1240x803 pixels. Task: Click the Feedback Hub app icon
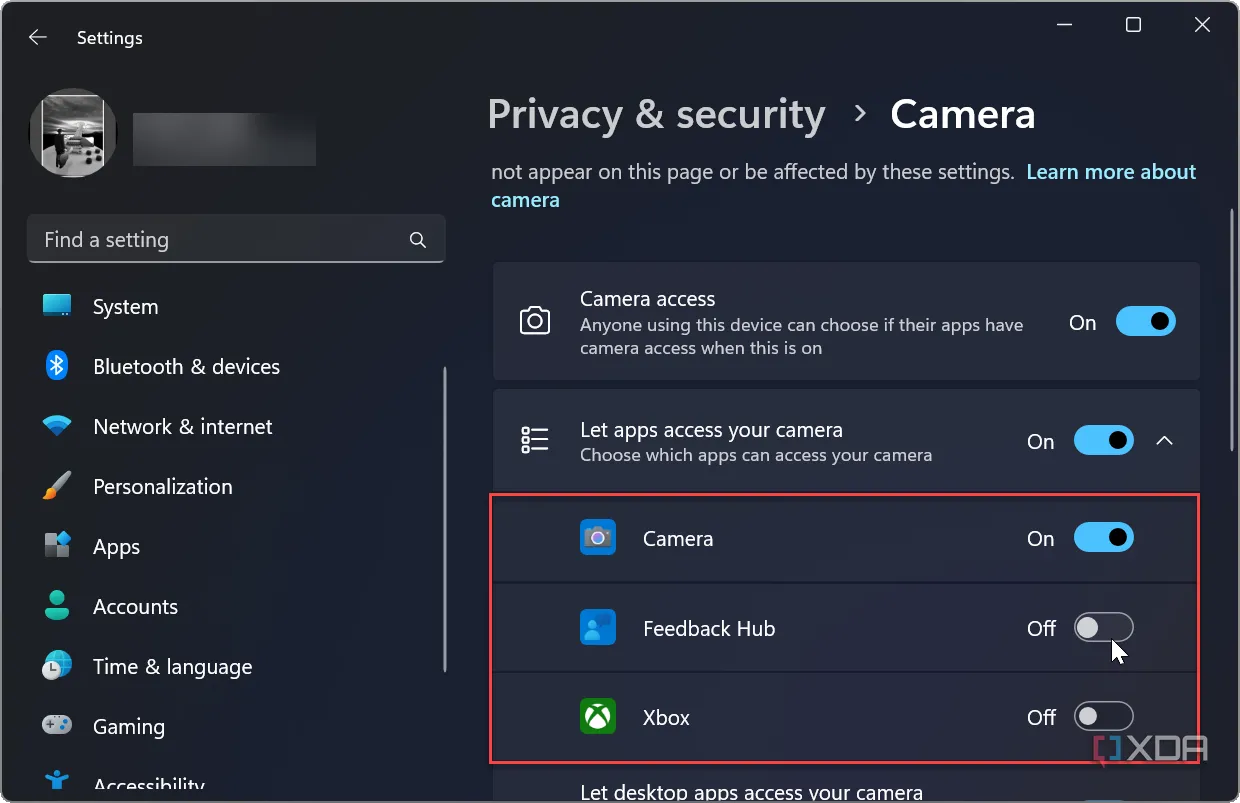click(x=598, y=628)
